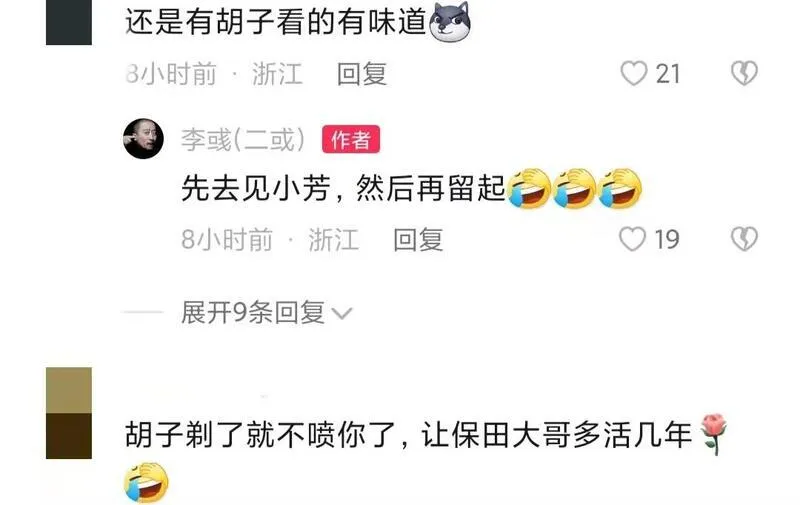Click the first laughing-crying emoji in the reply
Screen dimensions: 800x505
(x=529, y=189)
